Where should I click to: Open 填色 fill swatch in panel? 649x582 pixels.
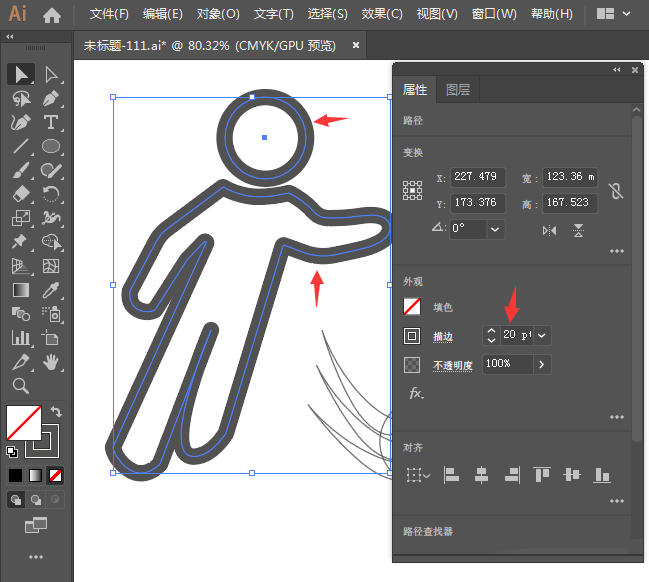pos(412,307)
